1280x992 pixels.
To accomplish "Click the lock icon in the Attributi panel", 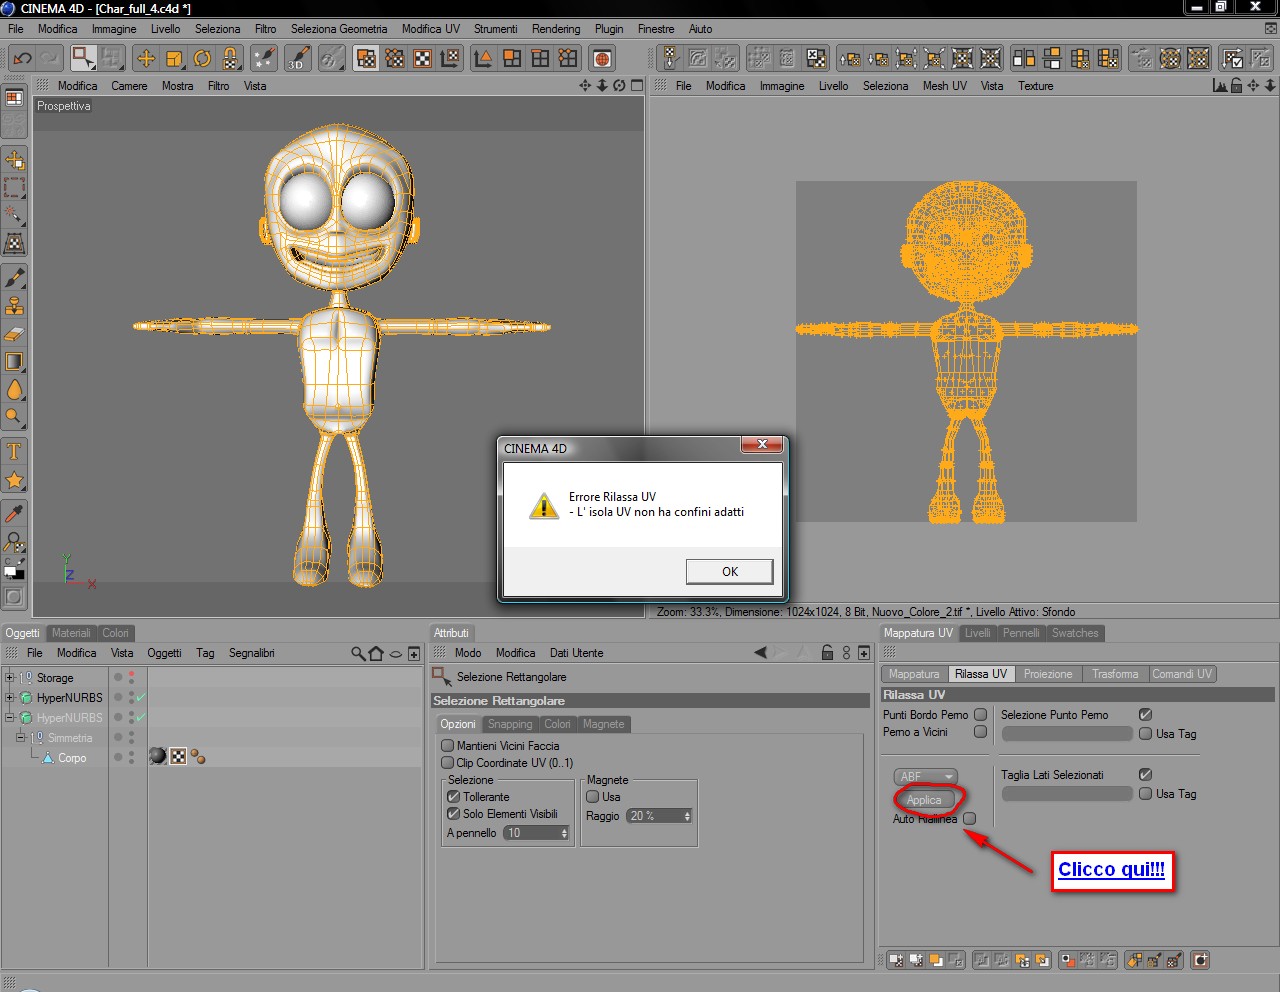I will [x=827, y=652].
